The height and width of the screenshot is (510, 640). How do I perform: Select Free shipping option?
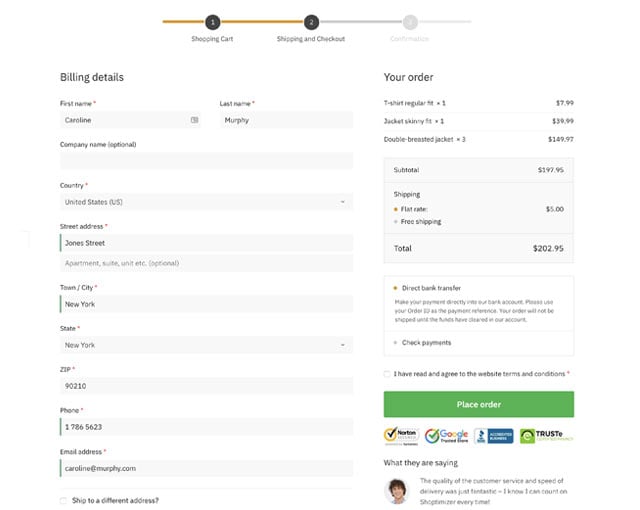click(396, 222)
